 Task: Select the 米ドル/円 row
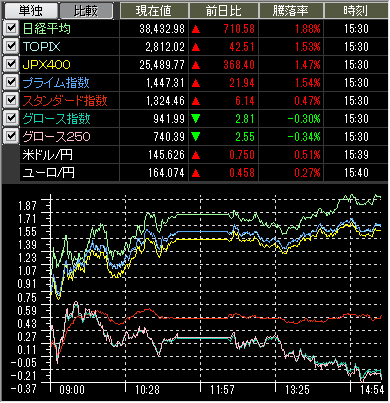(x=204, y=155)
